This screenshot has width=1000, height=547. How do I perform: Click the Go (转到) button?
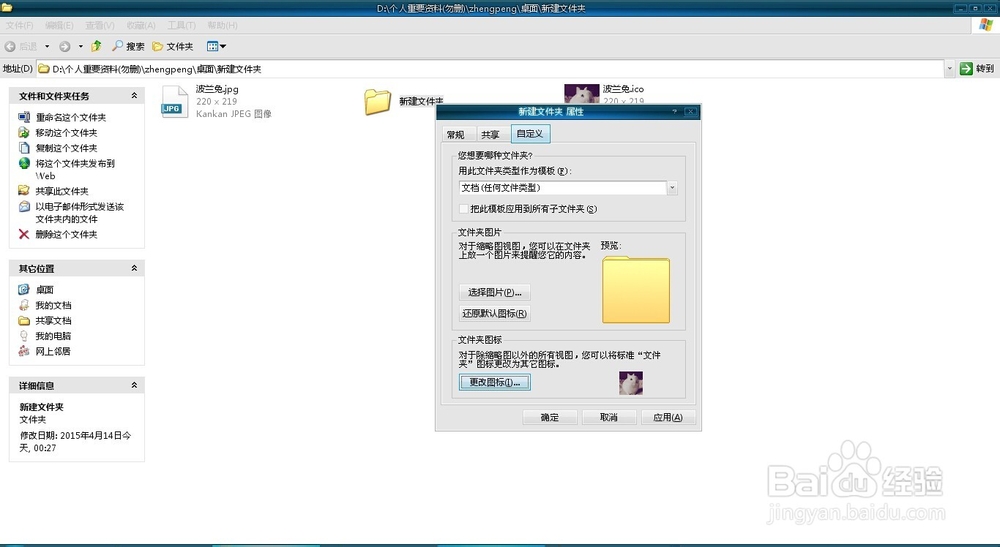(x=976, y=68)
